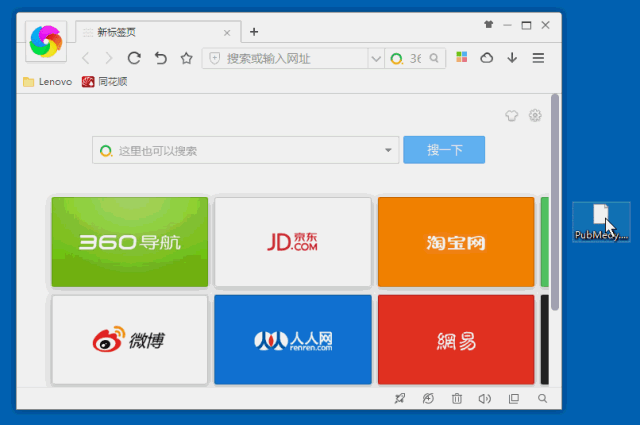Image resolution: width=640 pixels, height=425 pixels.
Task: Expand the address bar history dropdown
Action: click(x=376, y=59)
